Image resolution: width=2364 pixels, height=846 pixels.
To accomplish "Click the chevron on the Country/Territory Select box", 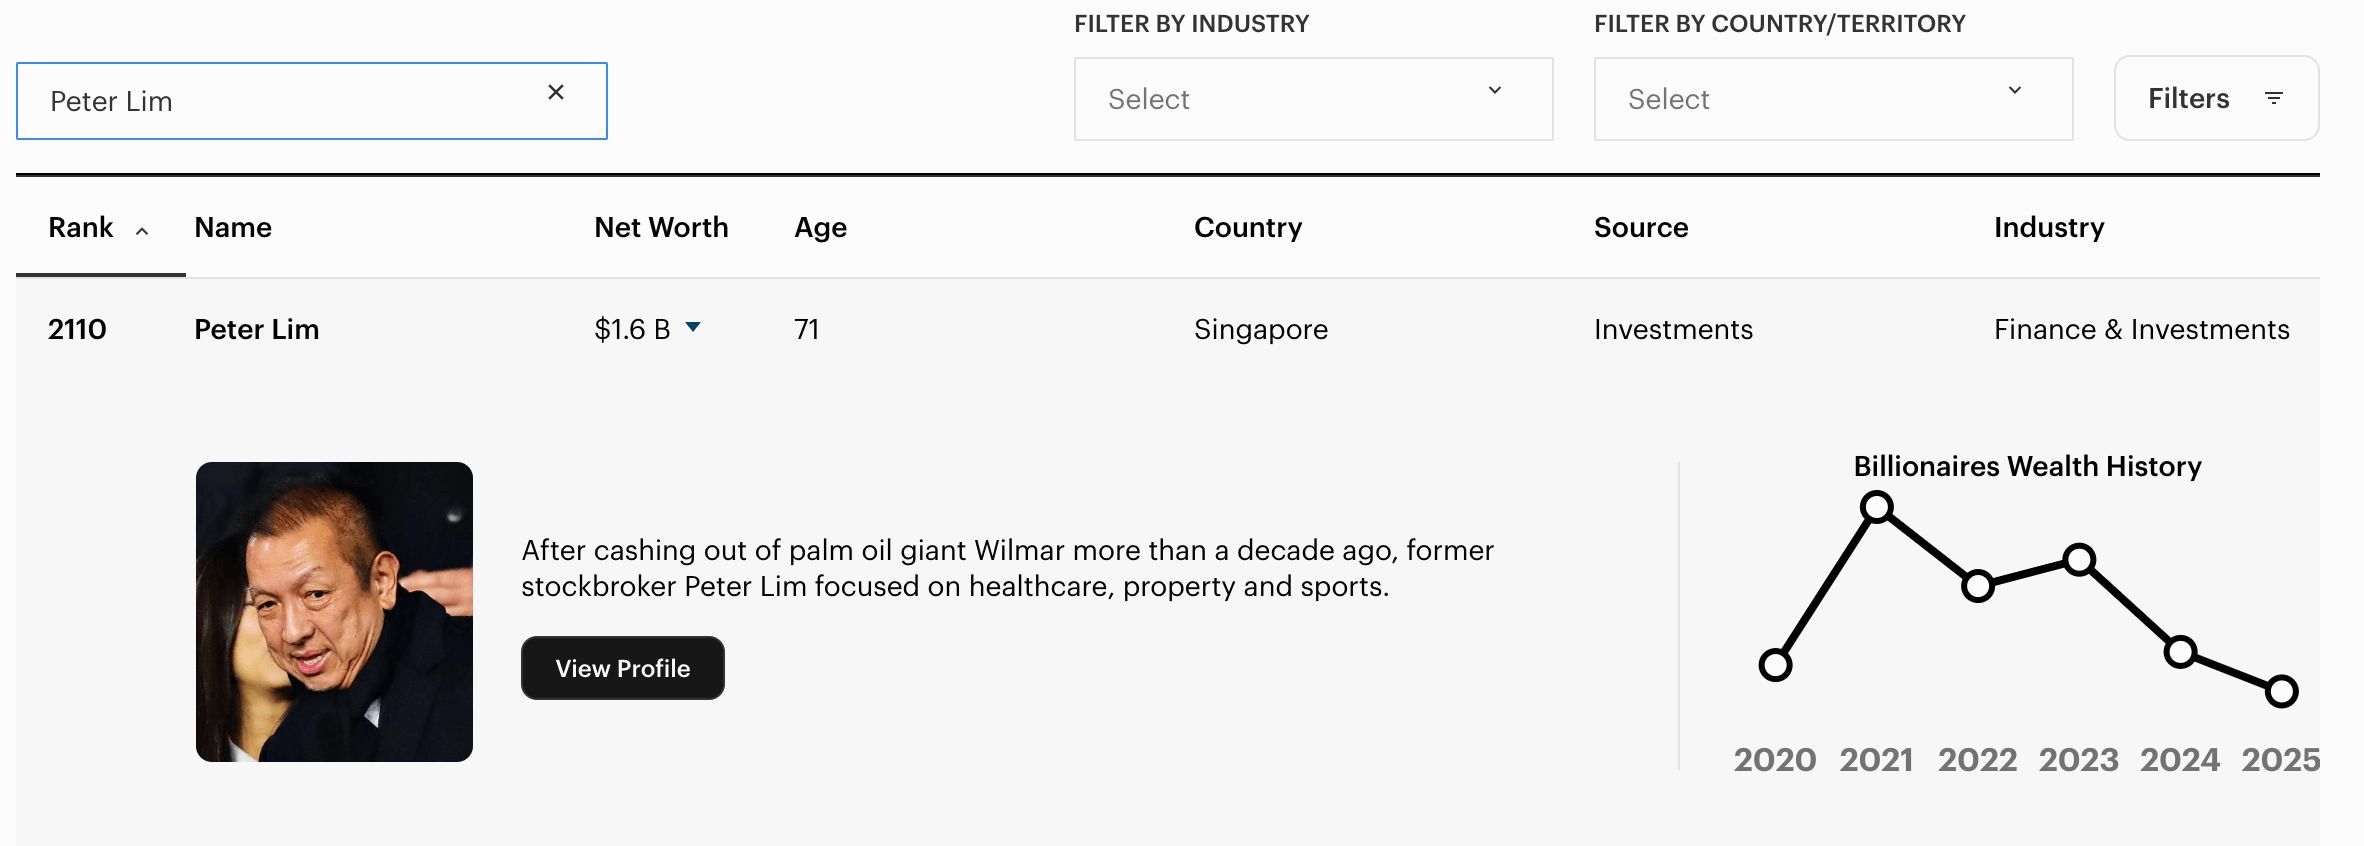I will [x=2015, y=91].
